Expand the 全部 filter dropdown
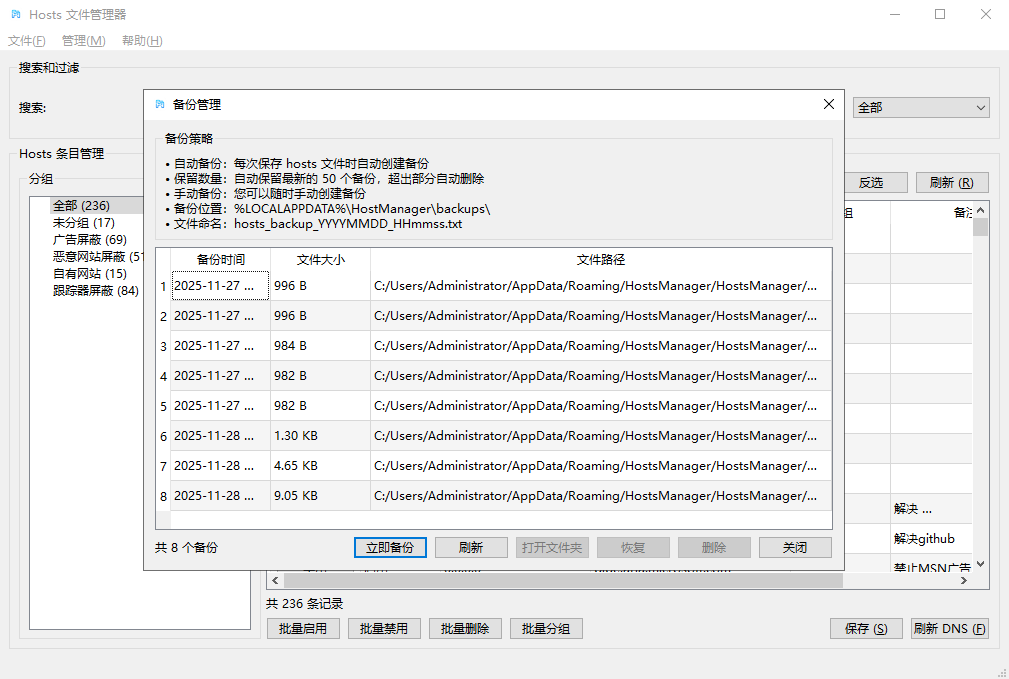Image resolution: width=1009 pixels, height=679 pixels. tap(920, 108)
